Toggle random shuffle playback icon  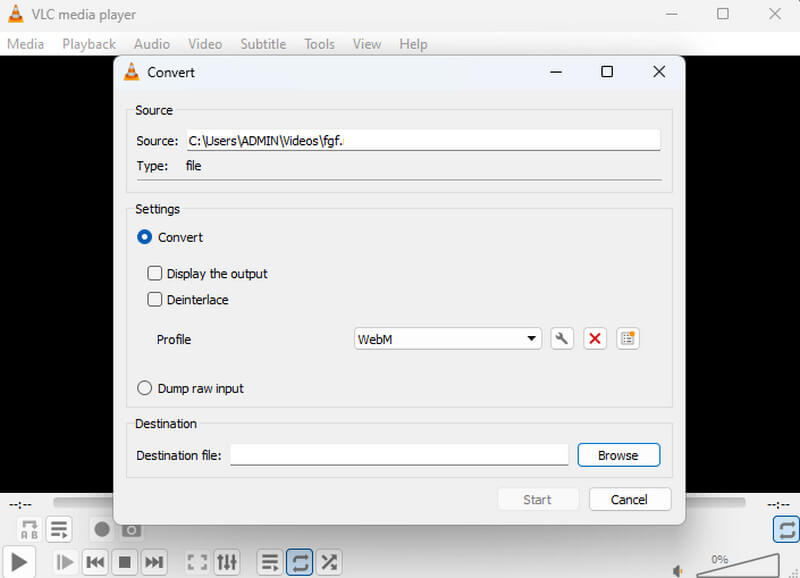(x=329, y=562)
